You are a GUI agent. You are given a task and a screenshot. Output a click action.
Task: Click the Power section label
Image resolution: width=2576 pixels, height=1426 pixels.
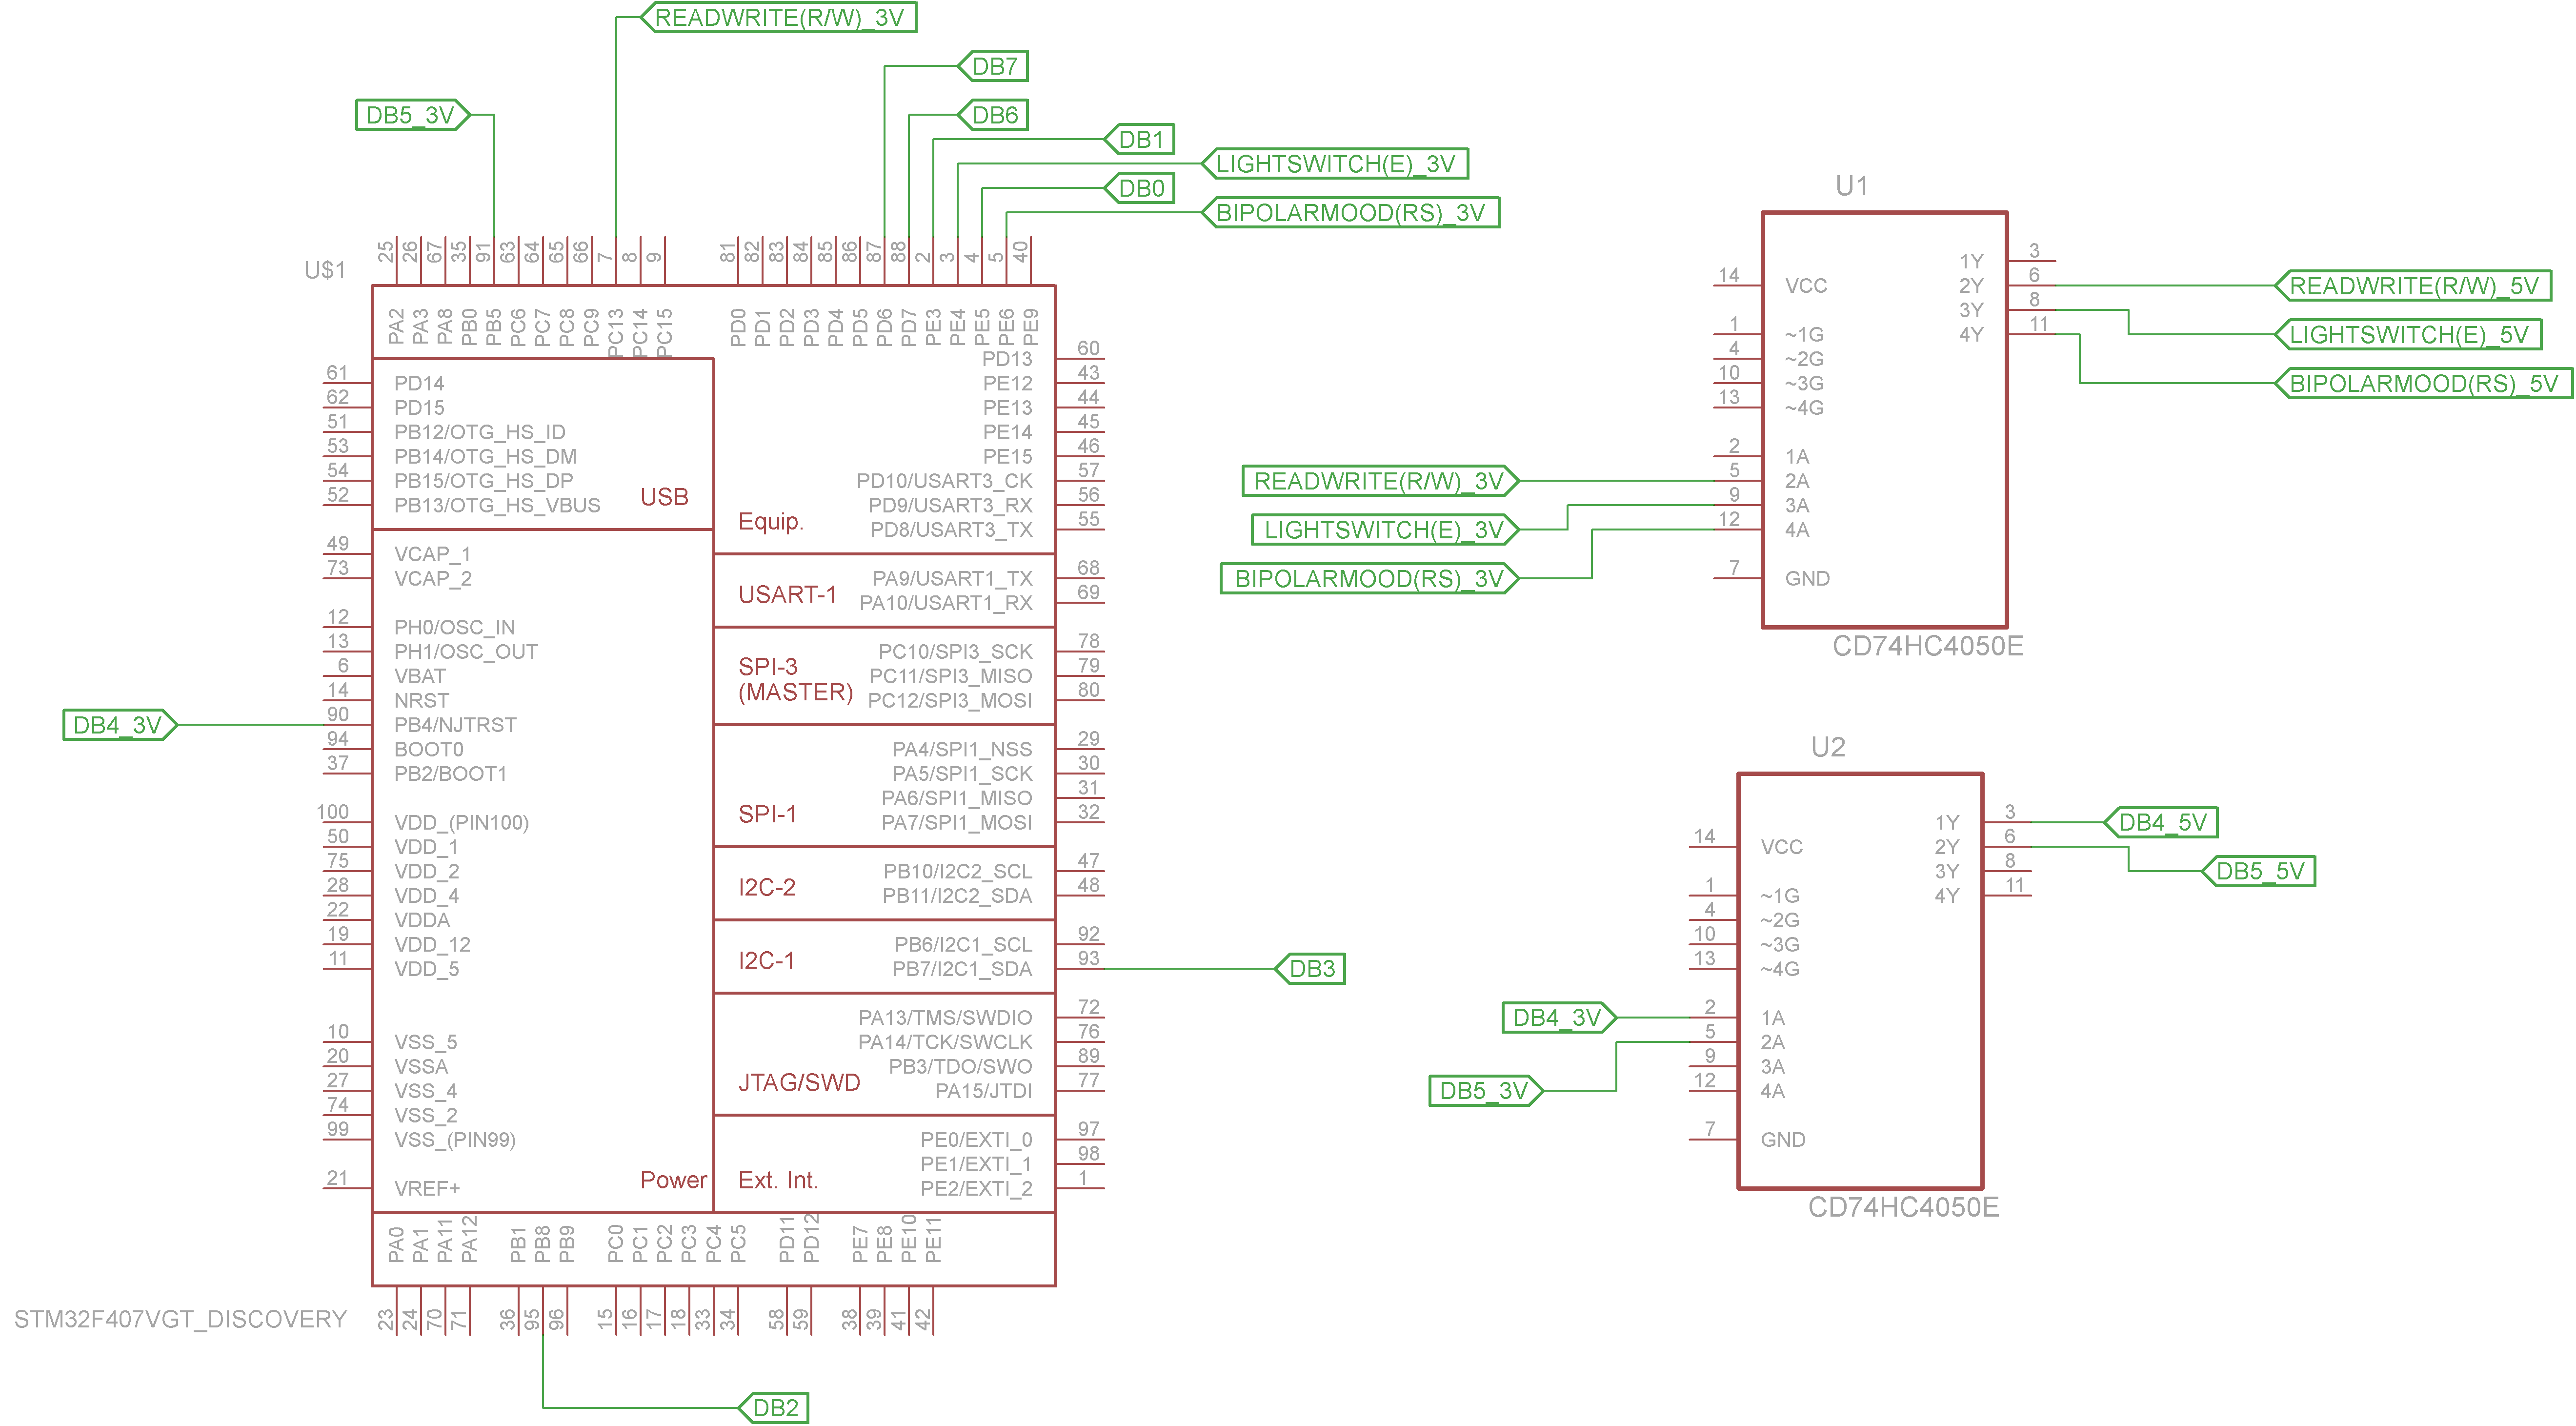[x=673, y=1180]
